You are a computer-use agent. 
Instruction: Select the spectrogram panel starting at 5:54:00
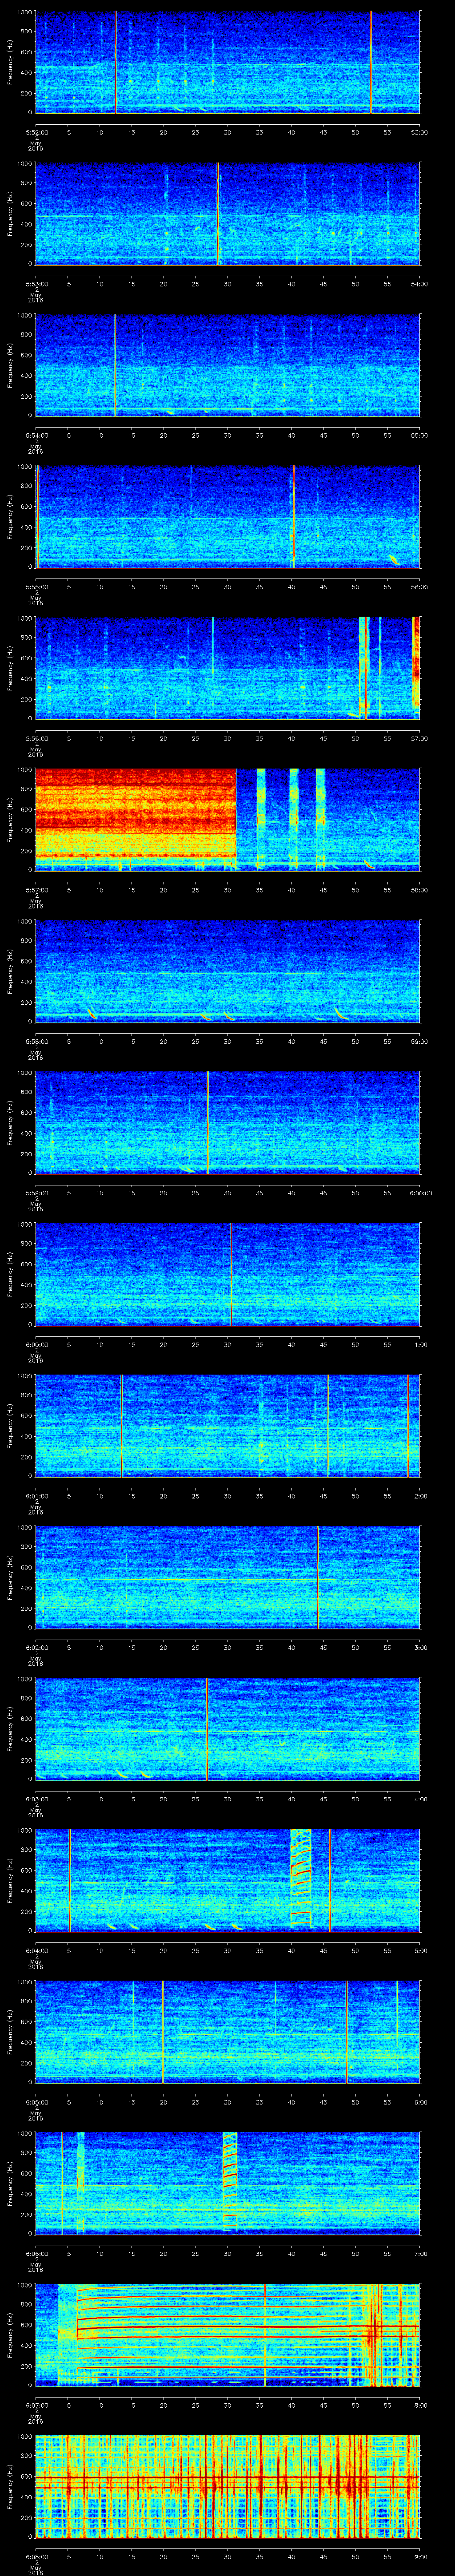(x=227, y=364)
